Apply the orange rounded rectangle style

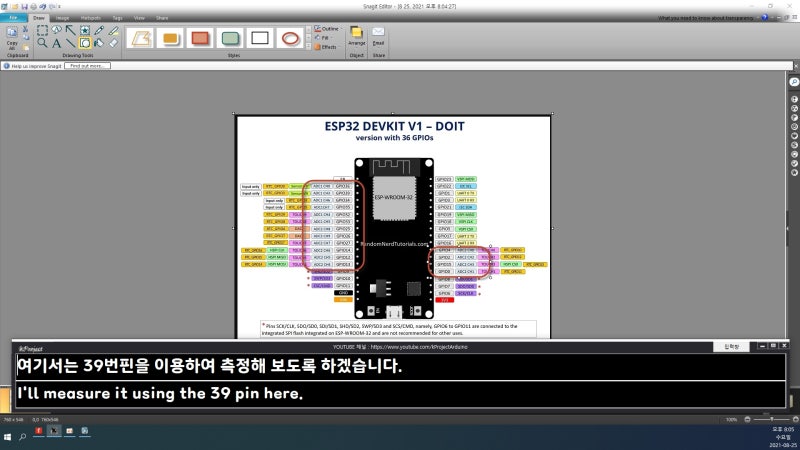tap(170, 38)
